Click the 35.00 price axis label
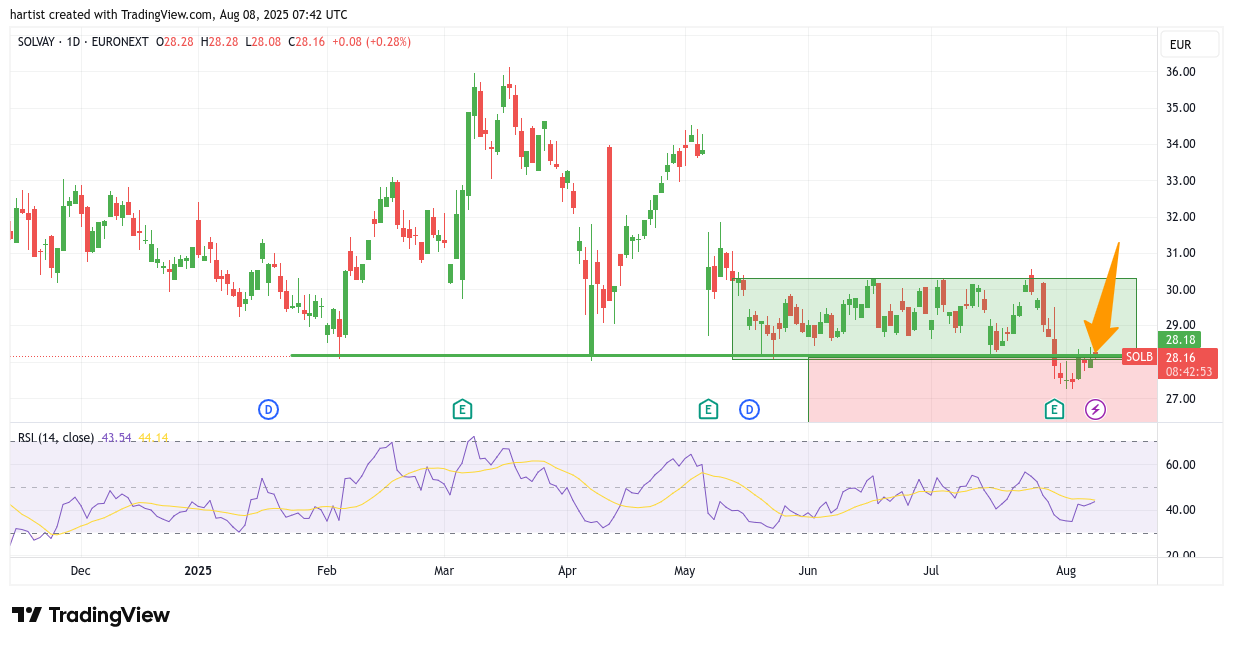The height and width of the screenshot is (645, 1233). tap(1181, 108)
